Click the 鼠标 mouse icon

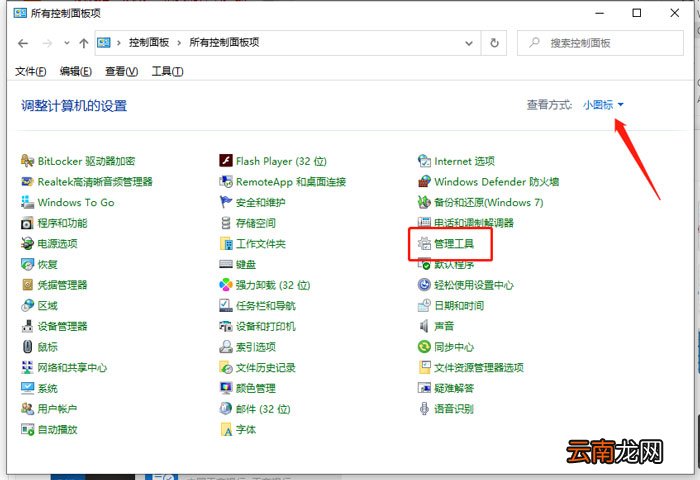[27, 346]
